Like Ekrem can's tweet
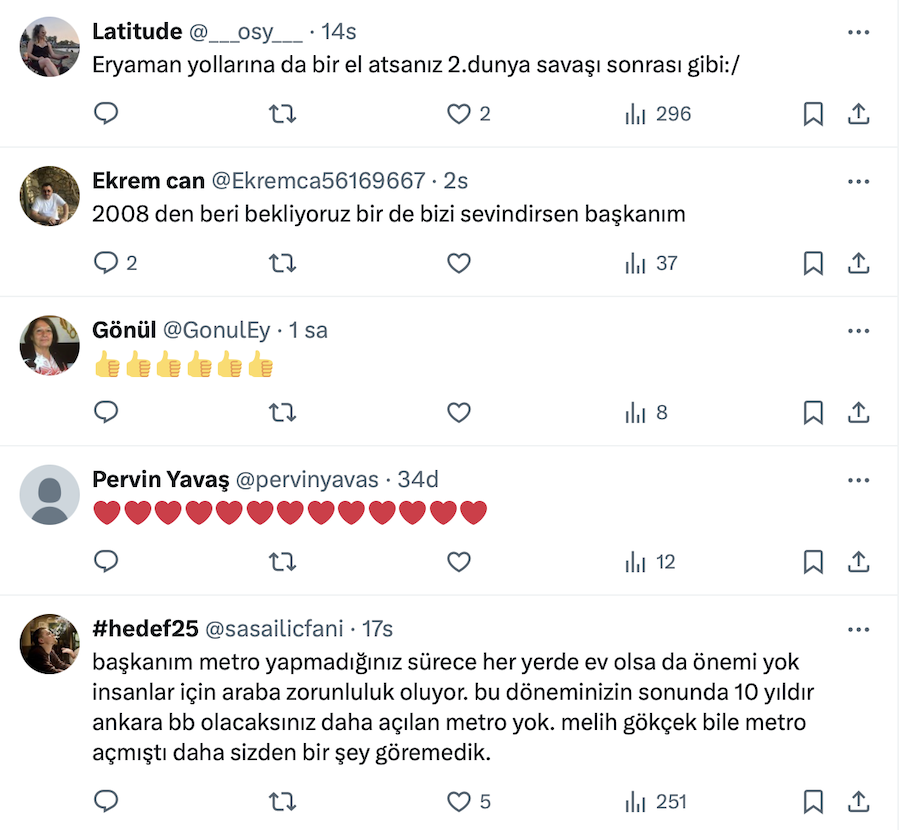Screen dimensions: 900x830 coord(459,263)
